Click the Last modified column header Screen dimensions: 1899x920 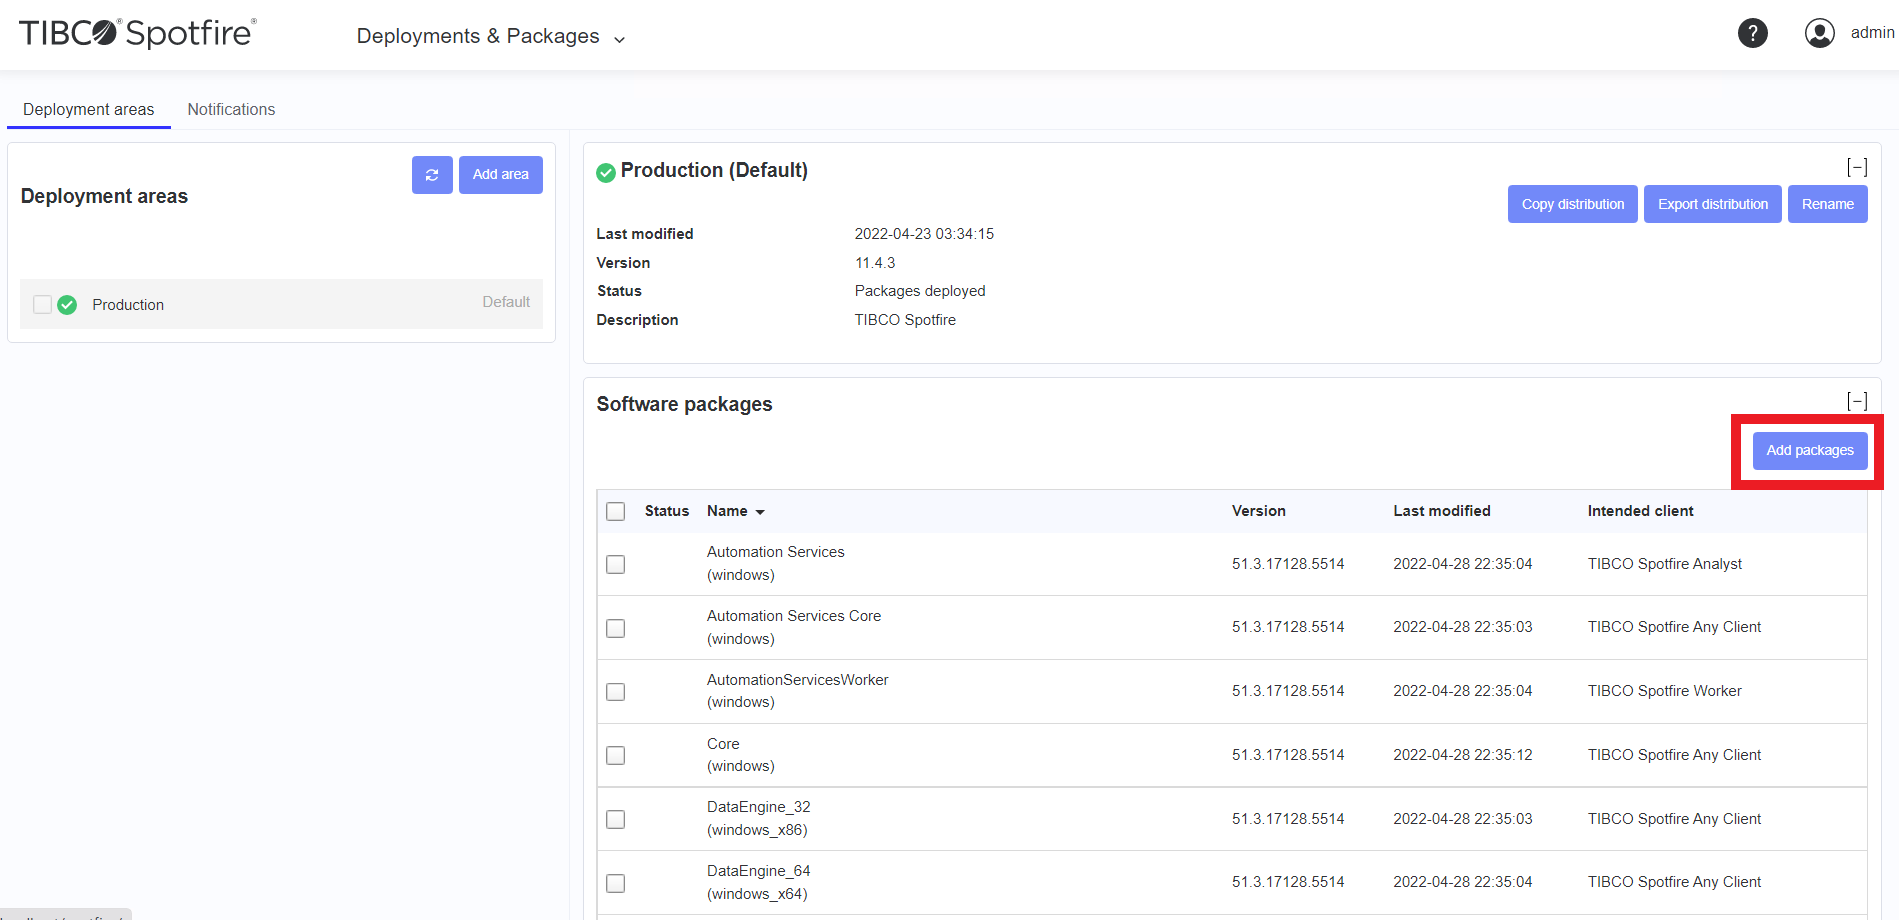point(1442,511)
